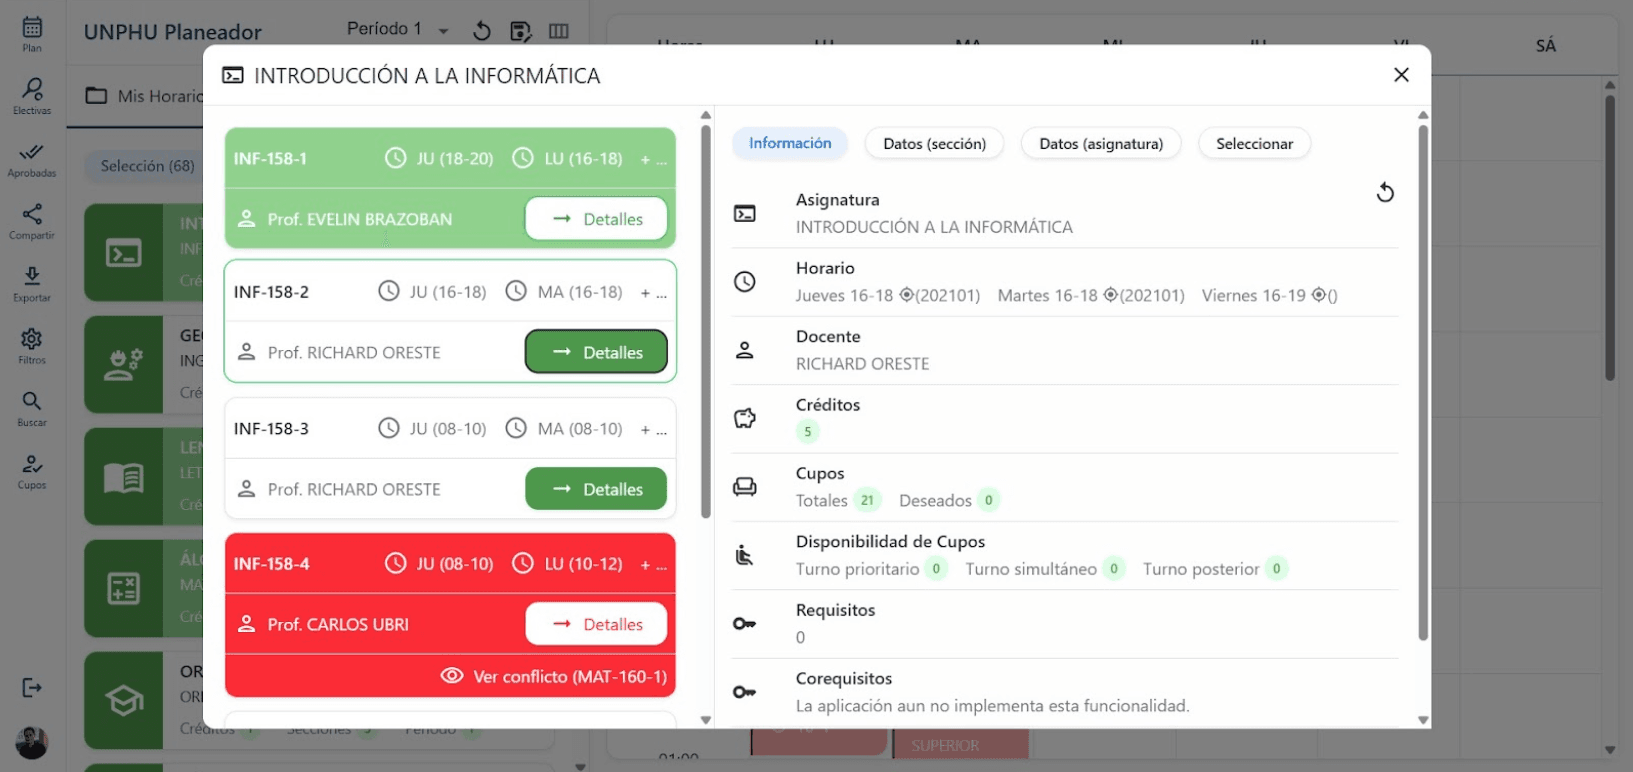Image resolution: width=1633 pixels, height=772 pixels.
Task: Open Electivas in the sidebar
Action: (x=32, y=96)
